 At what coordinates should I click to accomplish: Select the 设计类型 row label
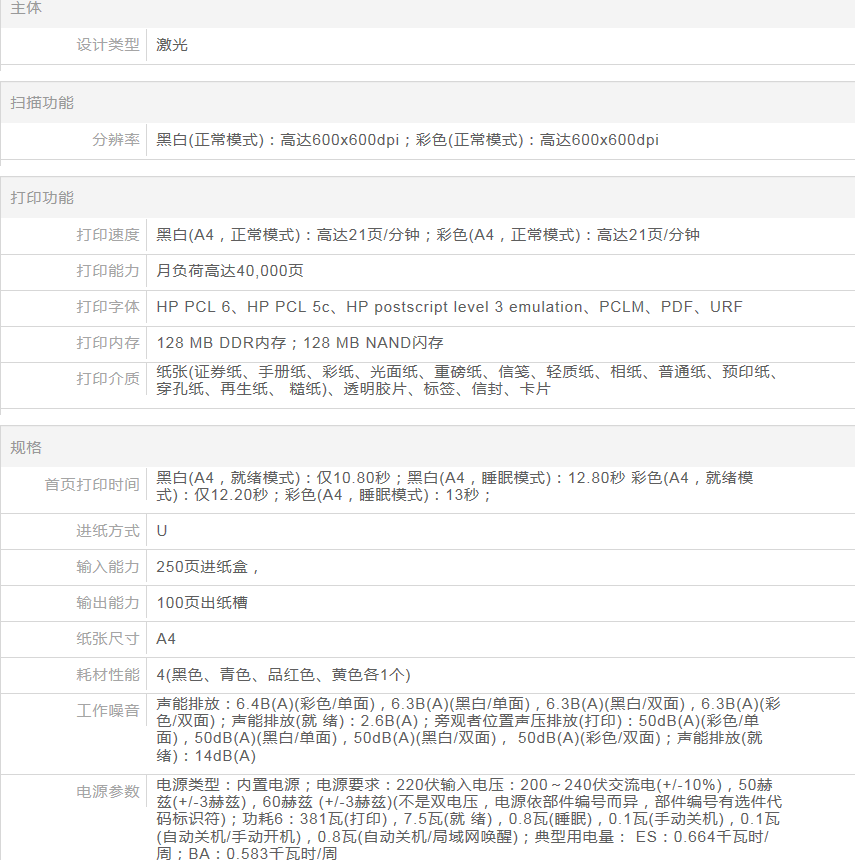(x=108, y=45)
